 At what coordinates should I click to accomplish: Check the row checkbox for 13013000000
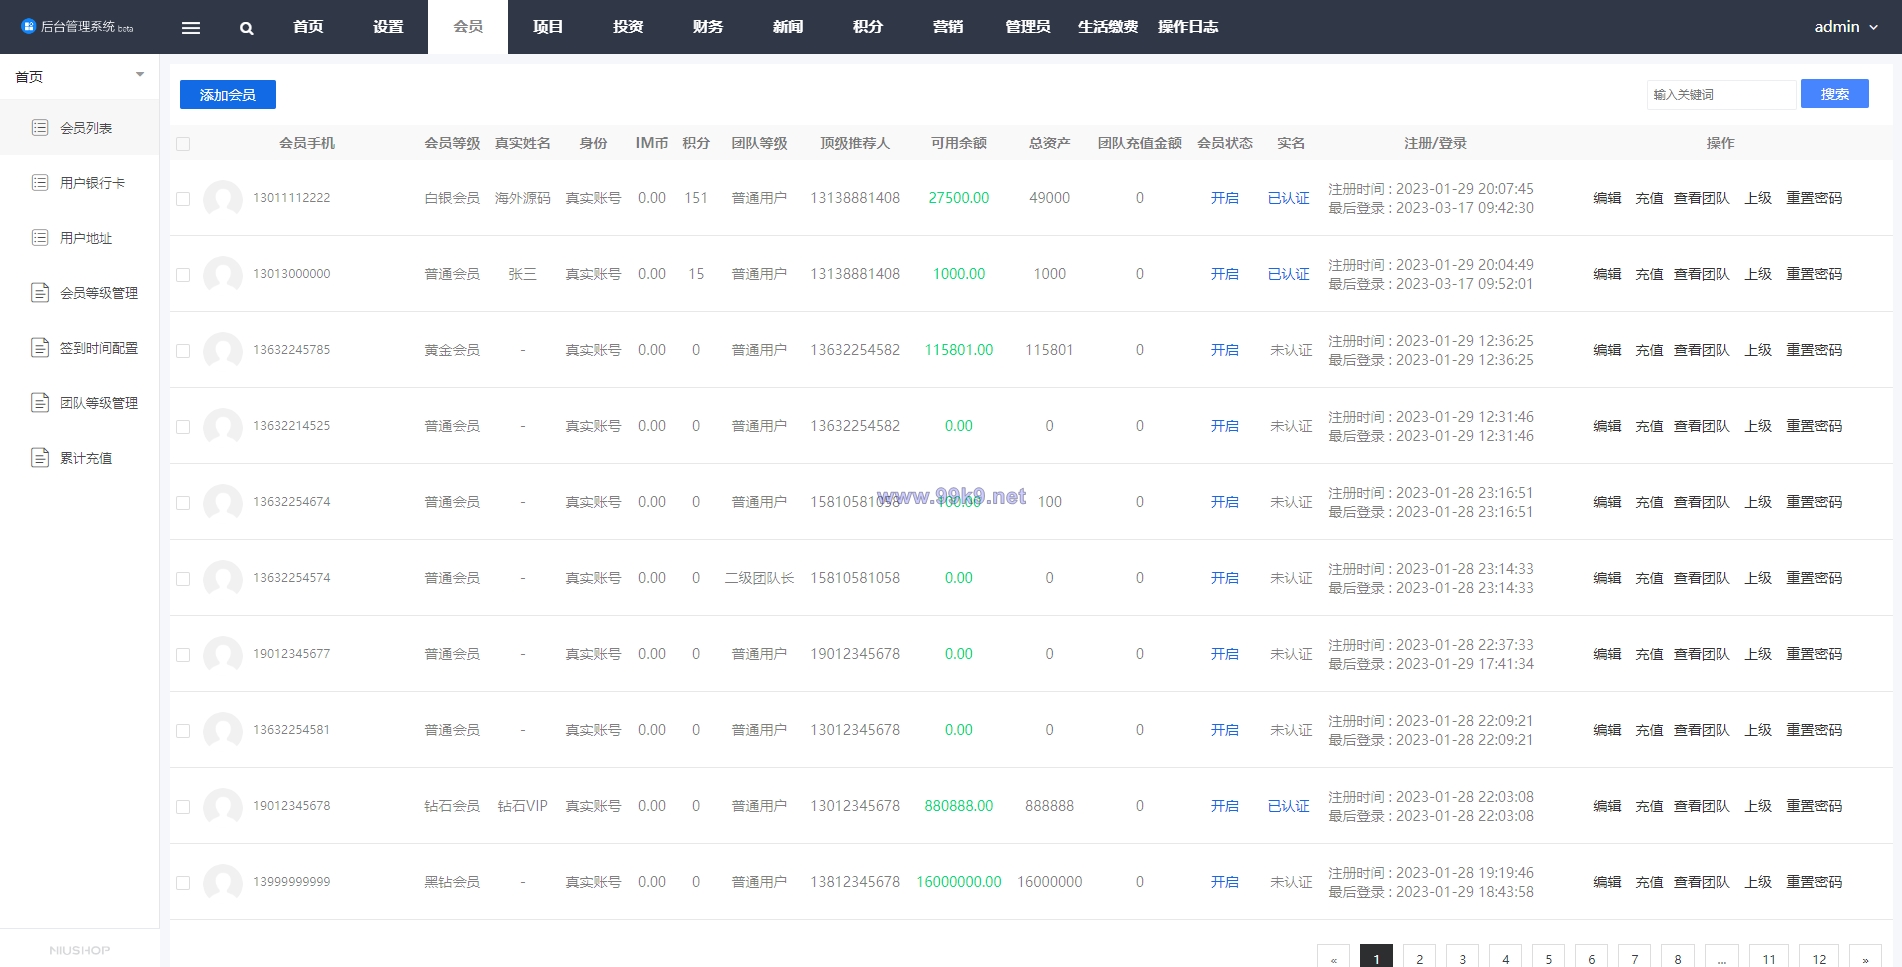[183, 275]
